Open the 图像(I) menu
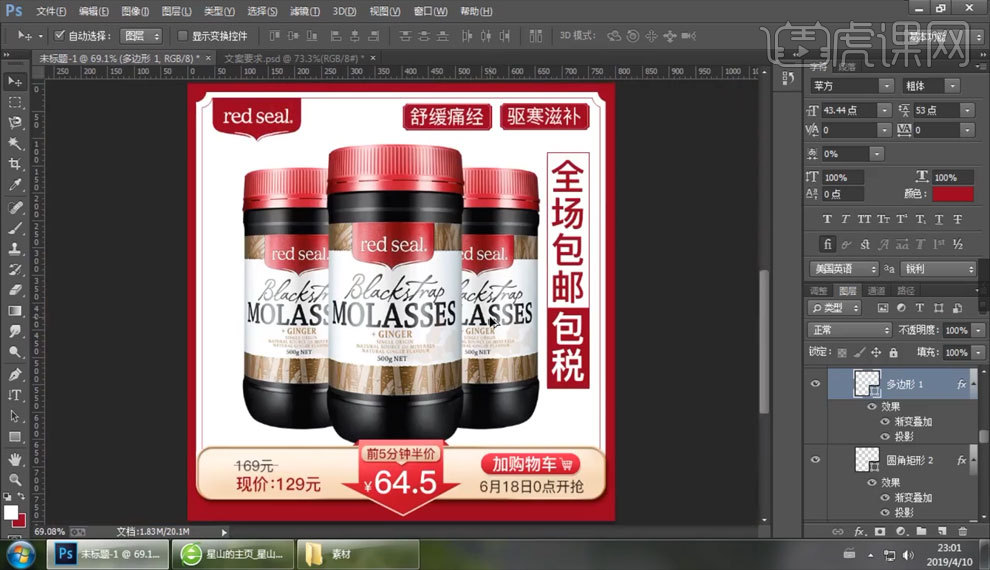The height and width of the screenshot is (570, 990). pyautogui.click(x=134, y=11)
